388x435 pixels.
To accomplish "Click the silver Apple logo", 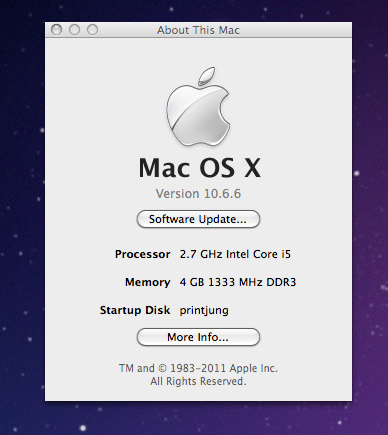I will pyautogui.click(x=198, y=107).
